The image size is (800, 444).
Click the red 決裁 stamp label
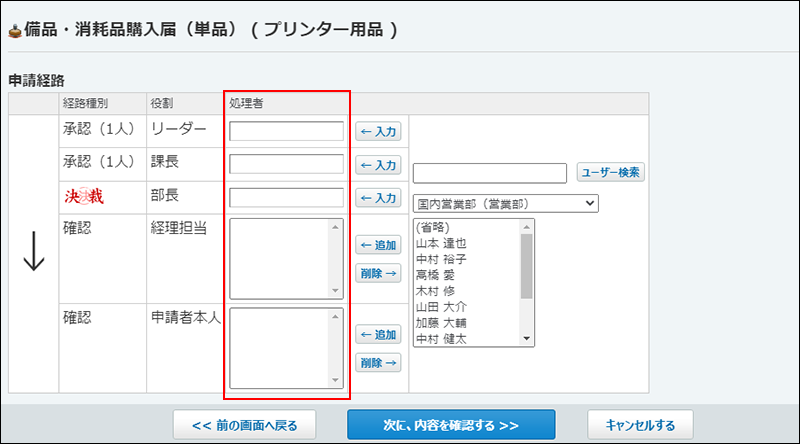[x=84, y=196]
